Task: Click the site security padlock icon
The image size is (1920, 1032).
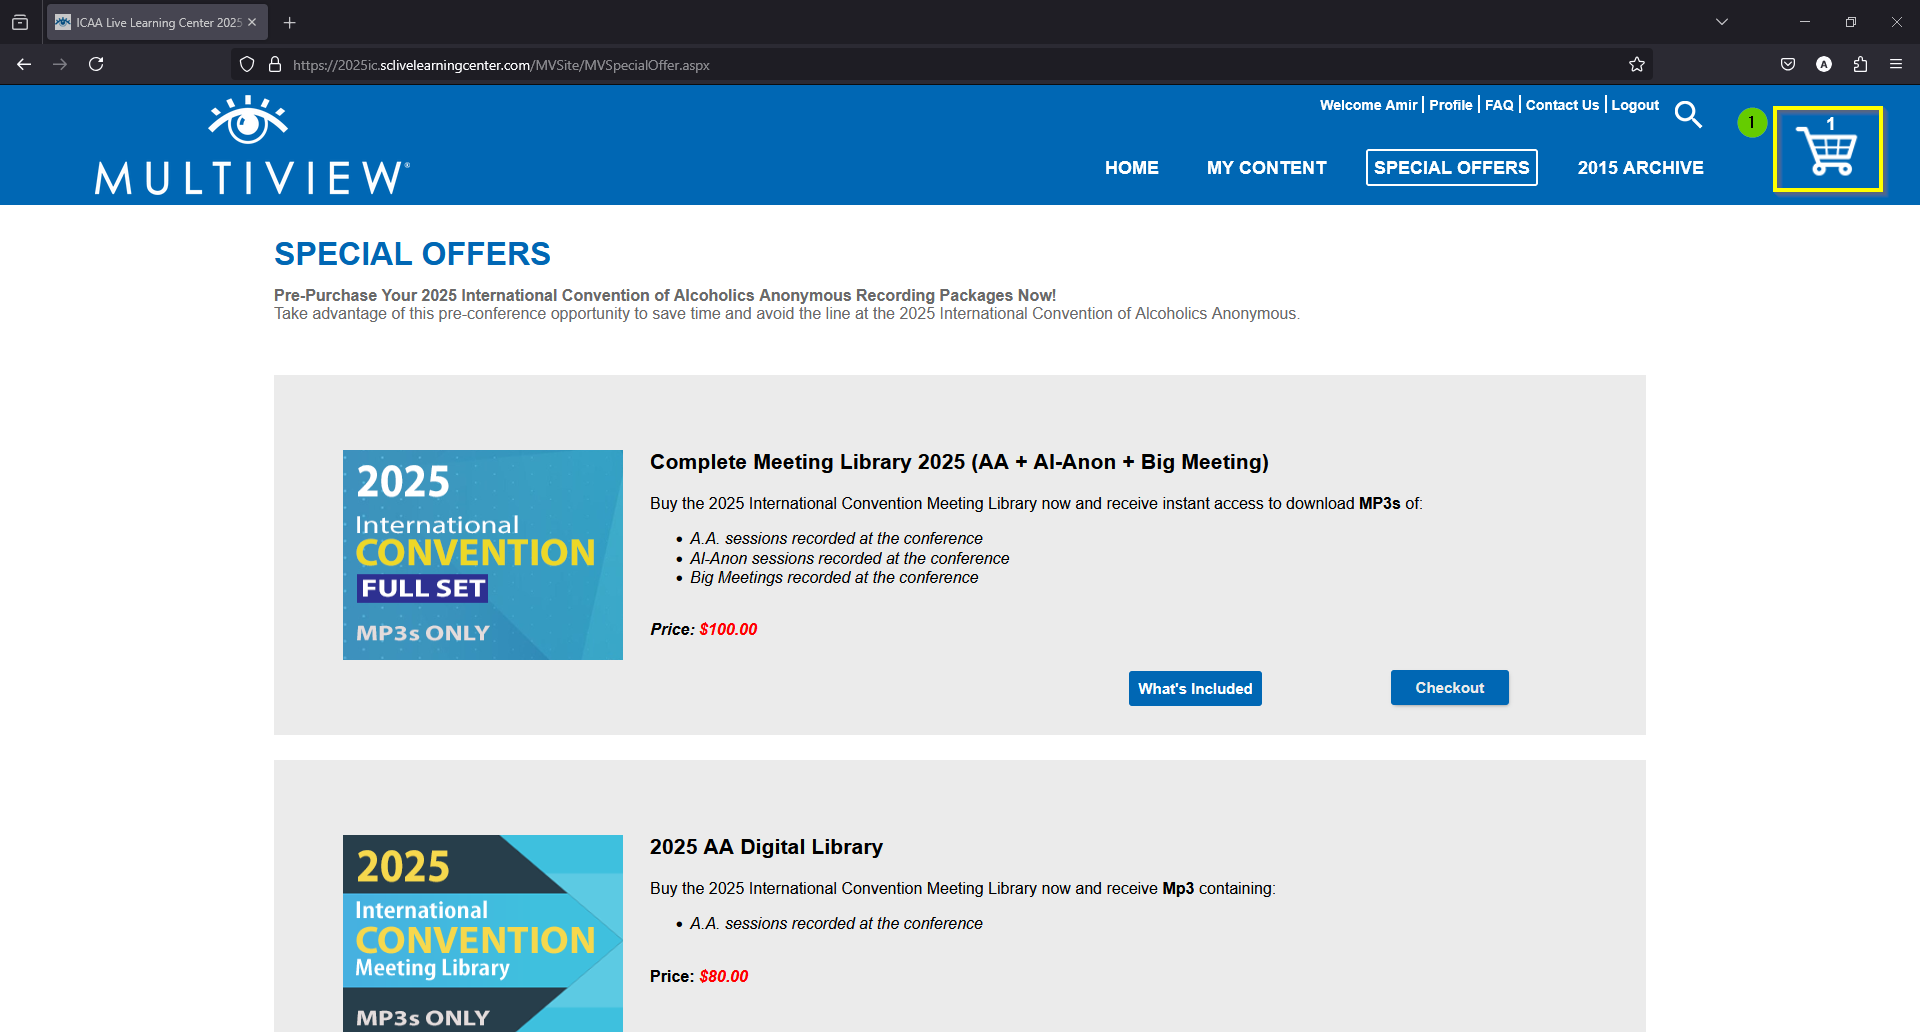Action: click(x=275, y=65)
